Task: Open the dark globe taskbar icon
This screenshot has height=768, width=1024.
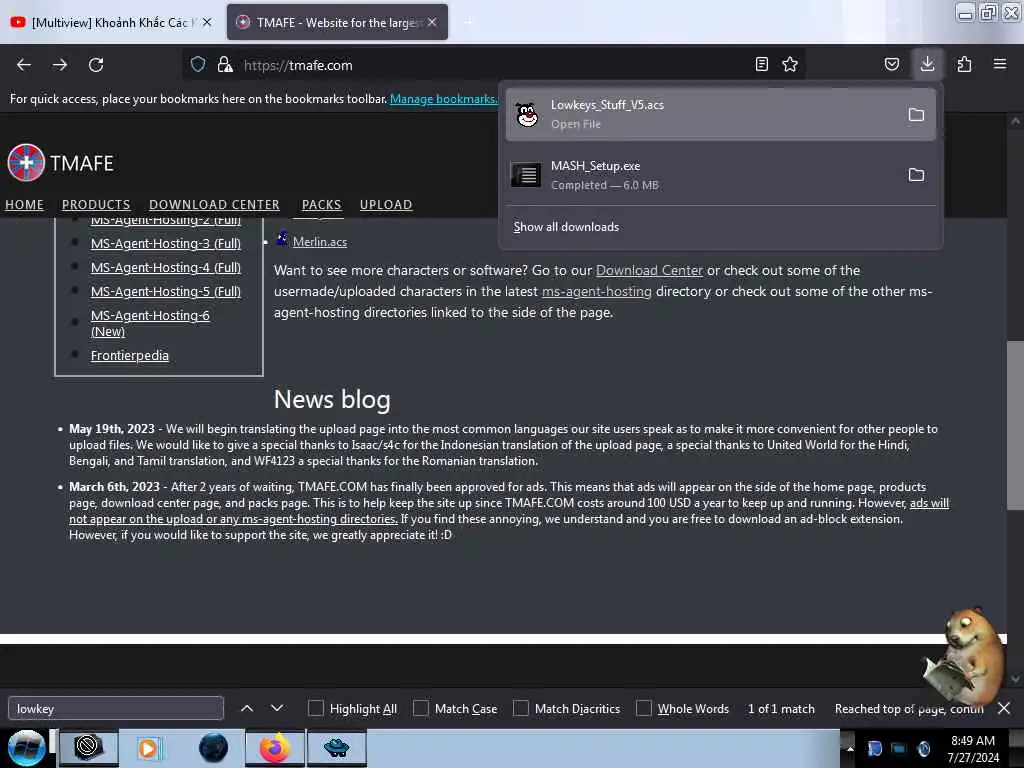Action: click(x=213, y=748)
